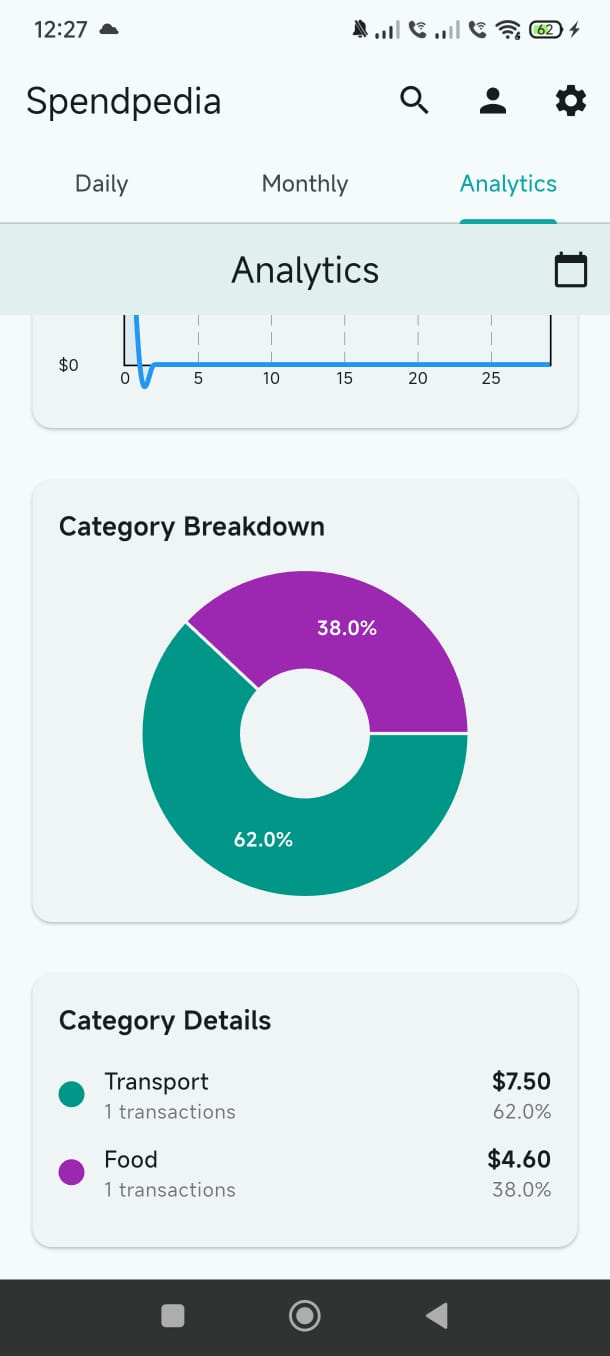Screen dimensions: 610x1356
Task: Tap the purple Food color dot
Action: (72, 1172)
